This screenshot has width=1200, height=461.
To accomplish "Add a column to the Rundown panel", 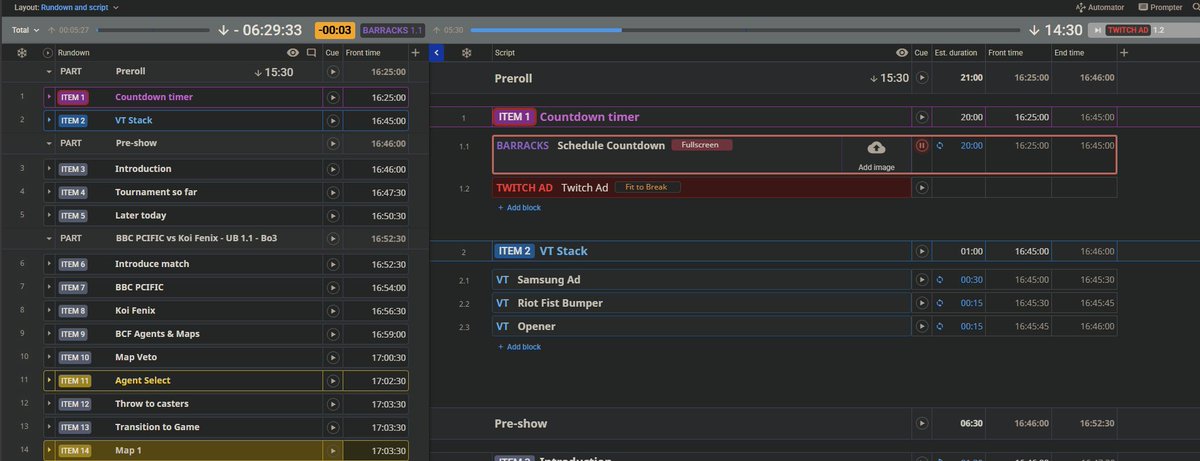I will pyautogui.click(x=416, y=52).
